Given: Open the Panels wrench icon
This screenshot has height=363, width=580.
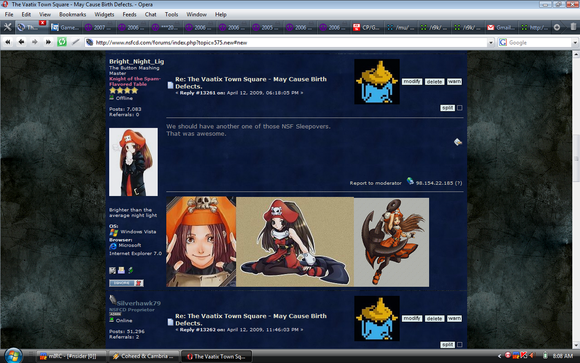Looking at the screenshot, I should pos(7,27).
